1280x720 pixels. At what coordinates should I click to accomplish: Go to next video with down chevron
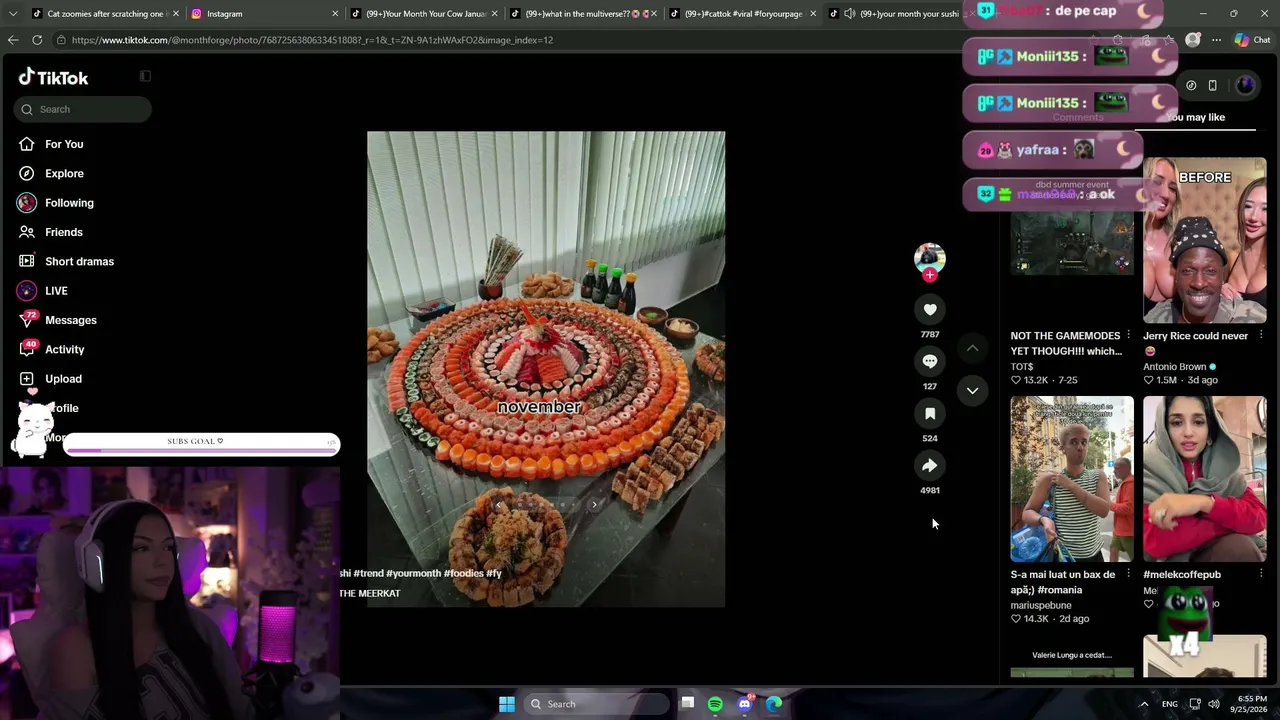click(972, 390)
